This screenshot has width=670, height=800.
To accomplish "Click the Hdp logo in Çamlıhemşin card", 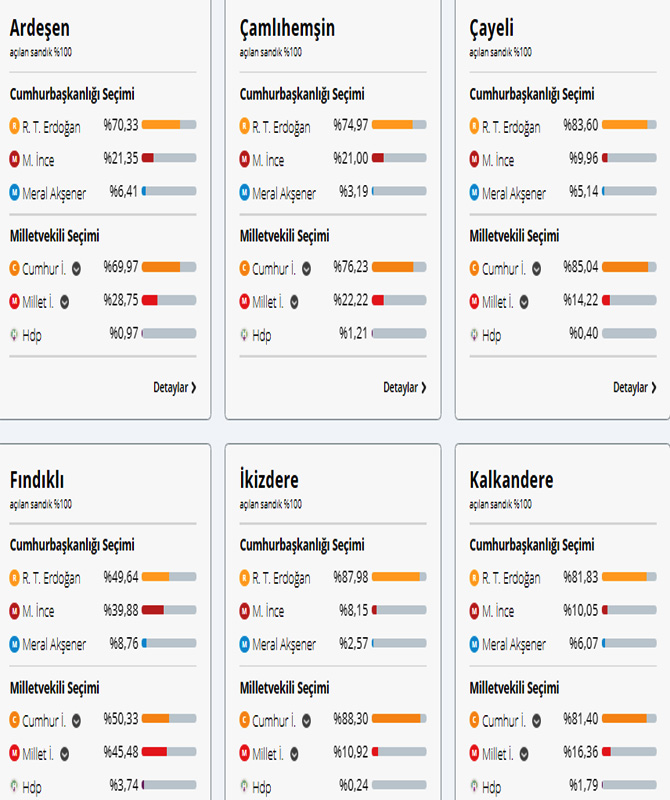I will pos(245,335).
